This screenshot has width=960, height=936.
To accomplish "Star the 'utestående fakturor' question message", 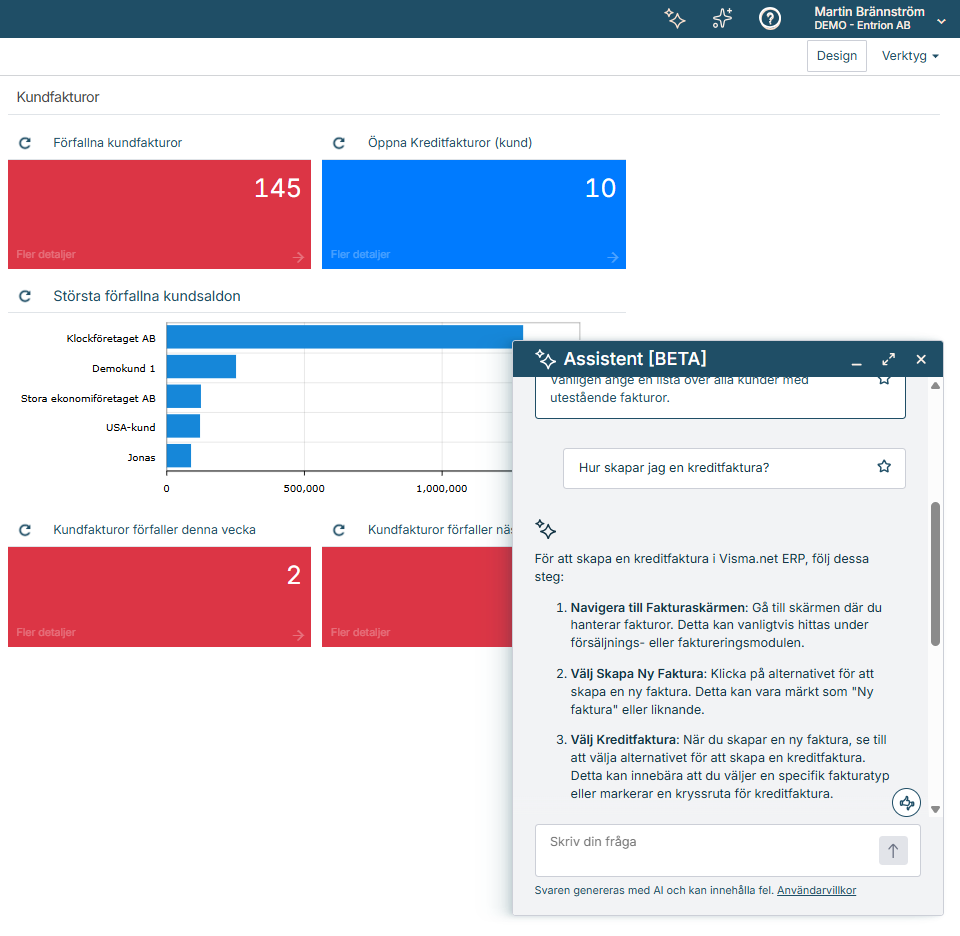I will click(x=884, y=380).
